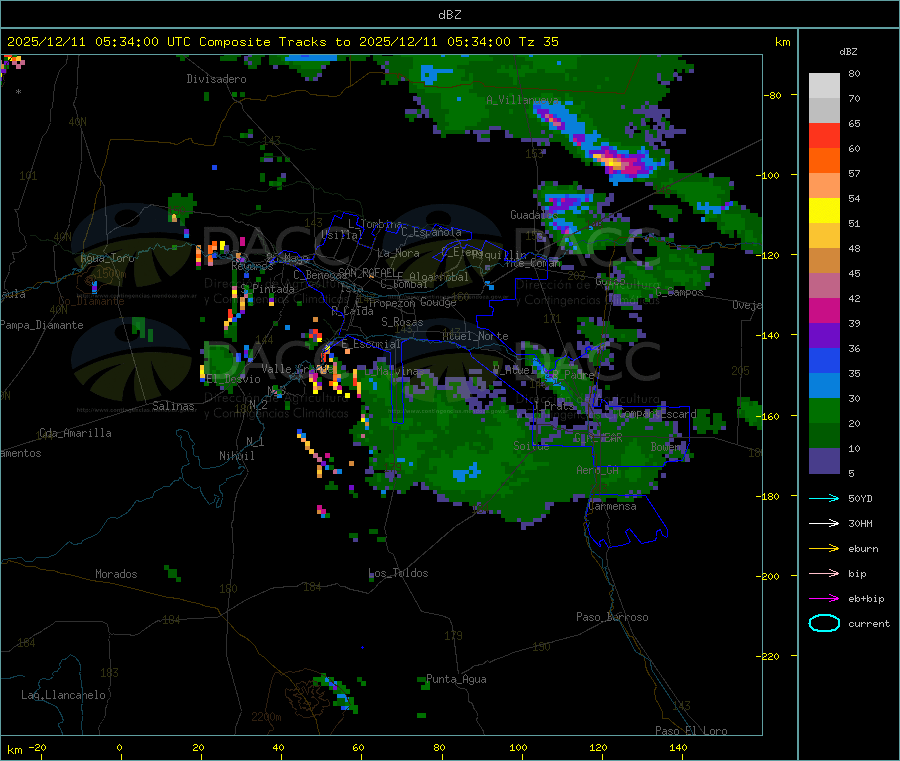The height and width of the screenshot is (761, 900).
Task: Select the Paso_Barroso place label
Action: (x=612, y=617)
